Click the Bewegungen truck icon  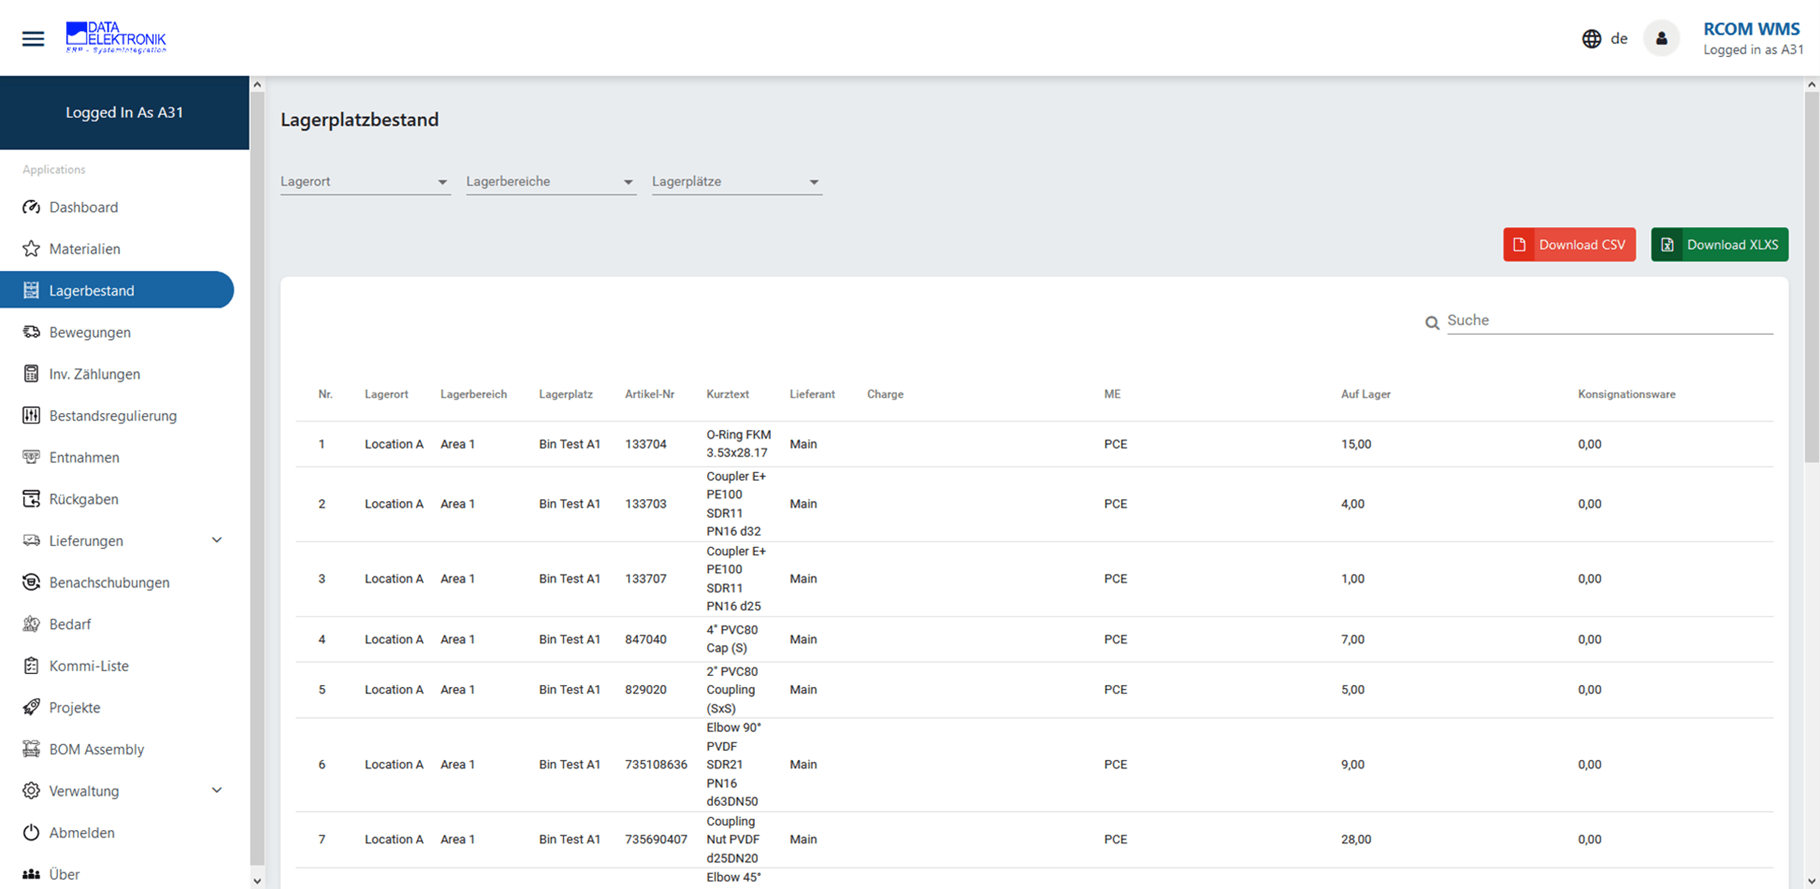click(x=31, y=332)
